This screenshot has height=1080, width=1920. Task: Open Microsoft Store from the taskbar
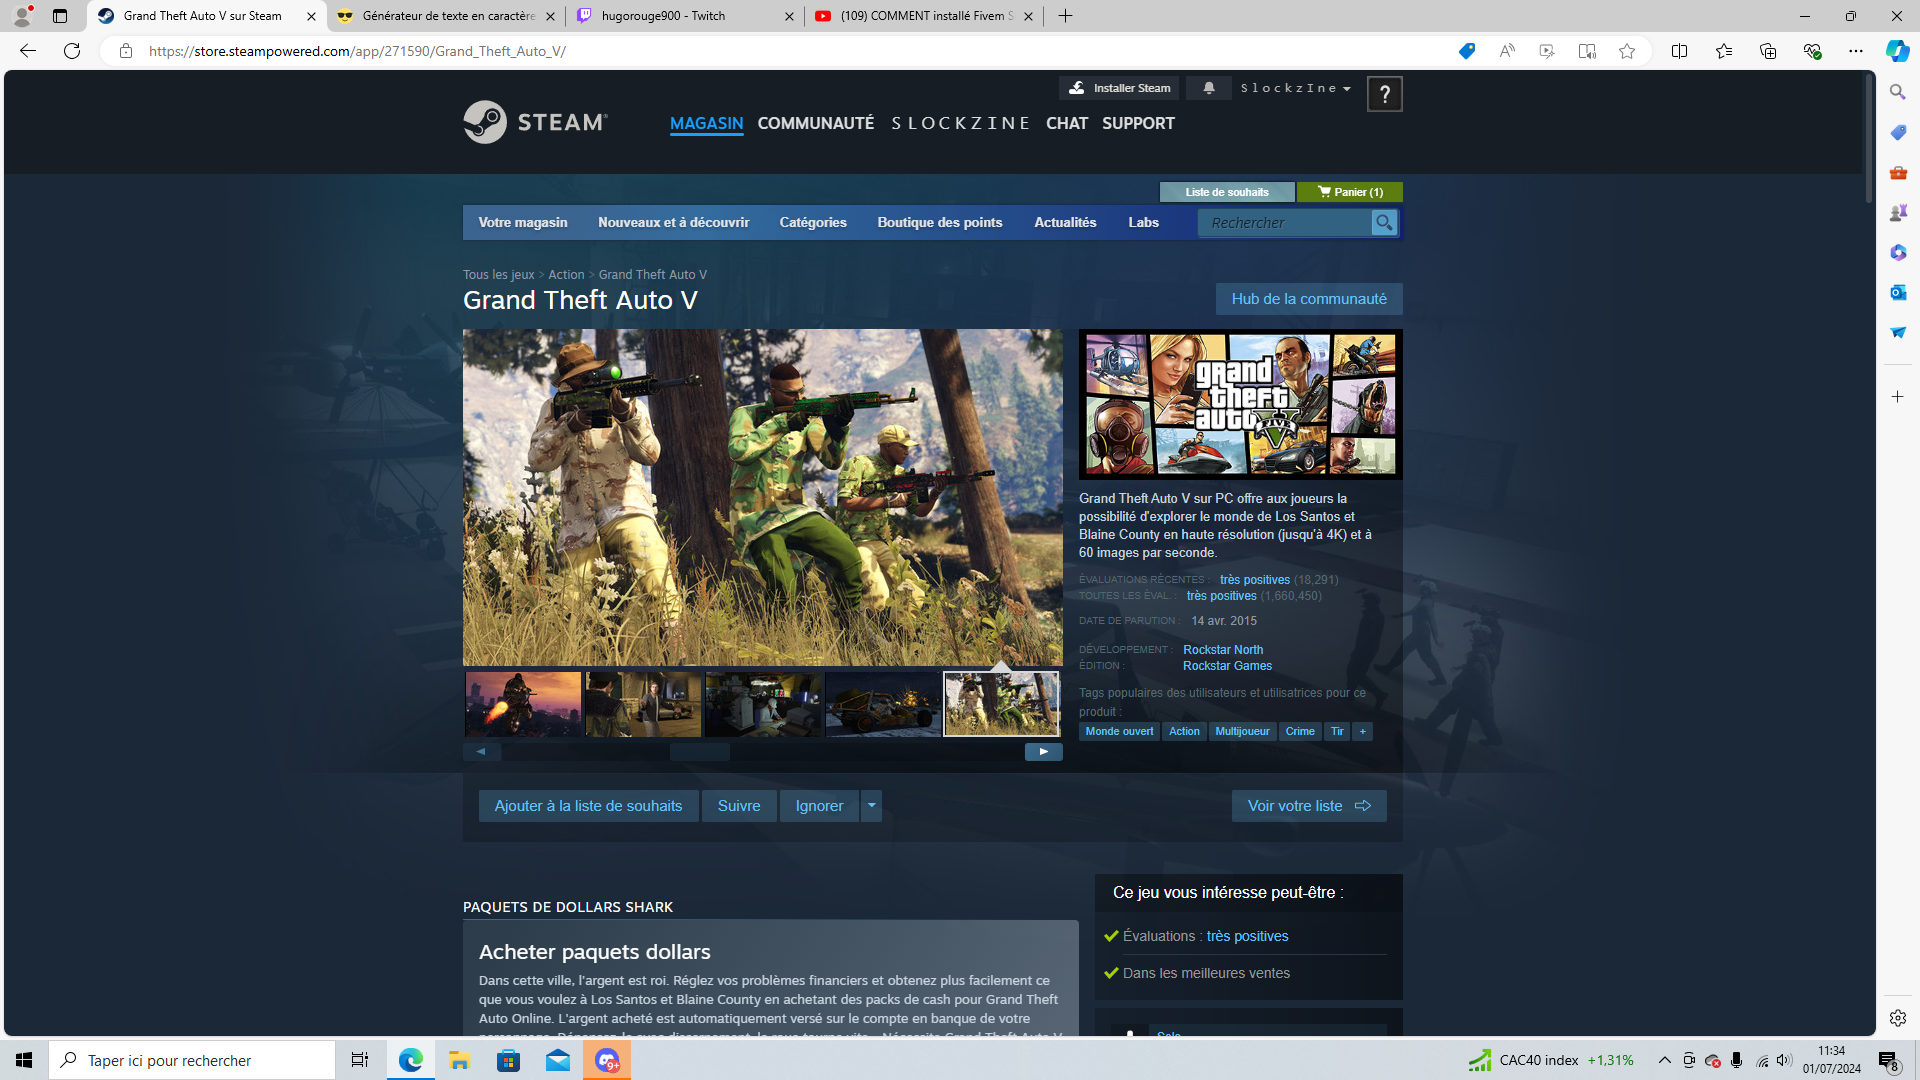coord(509,1060)
